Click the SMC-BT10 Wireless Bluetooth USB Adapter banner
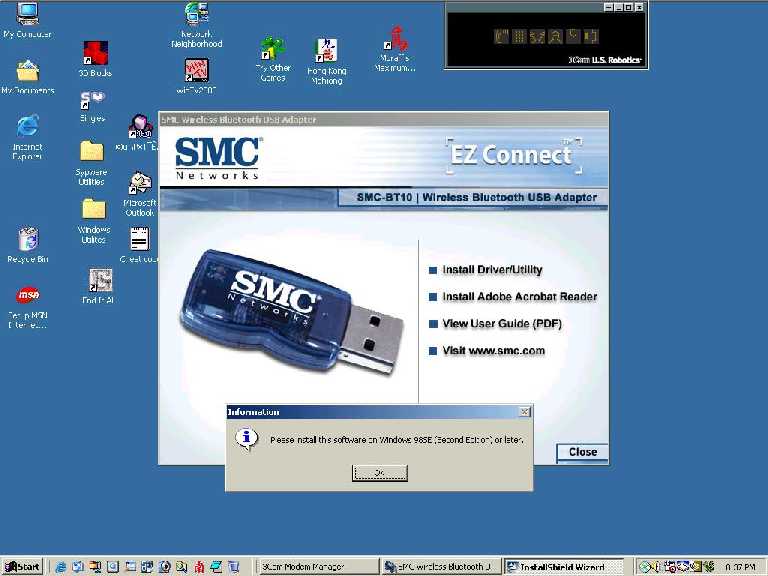Screen dimensions: 768x576 click(x=473, y=198)
